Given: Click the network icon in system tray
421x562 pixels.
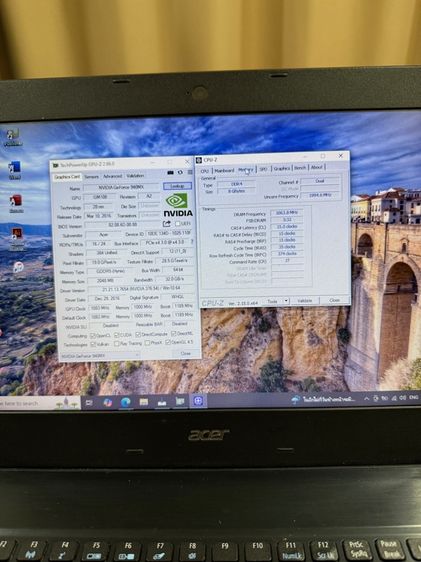Looking at the screenshot, I should point(394,398).
